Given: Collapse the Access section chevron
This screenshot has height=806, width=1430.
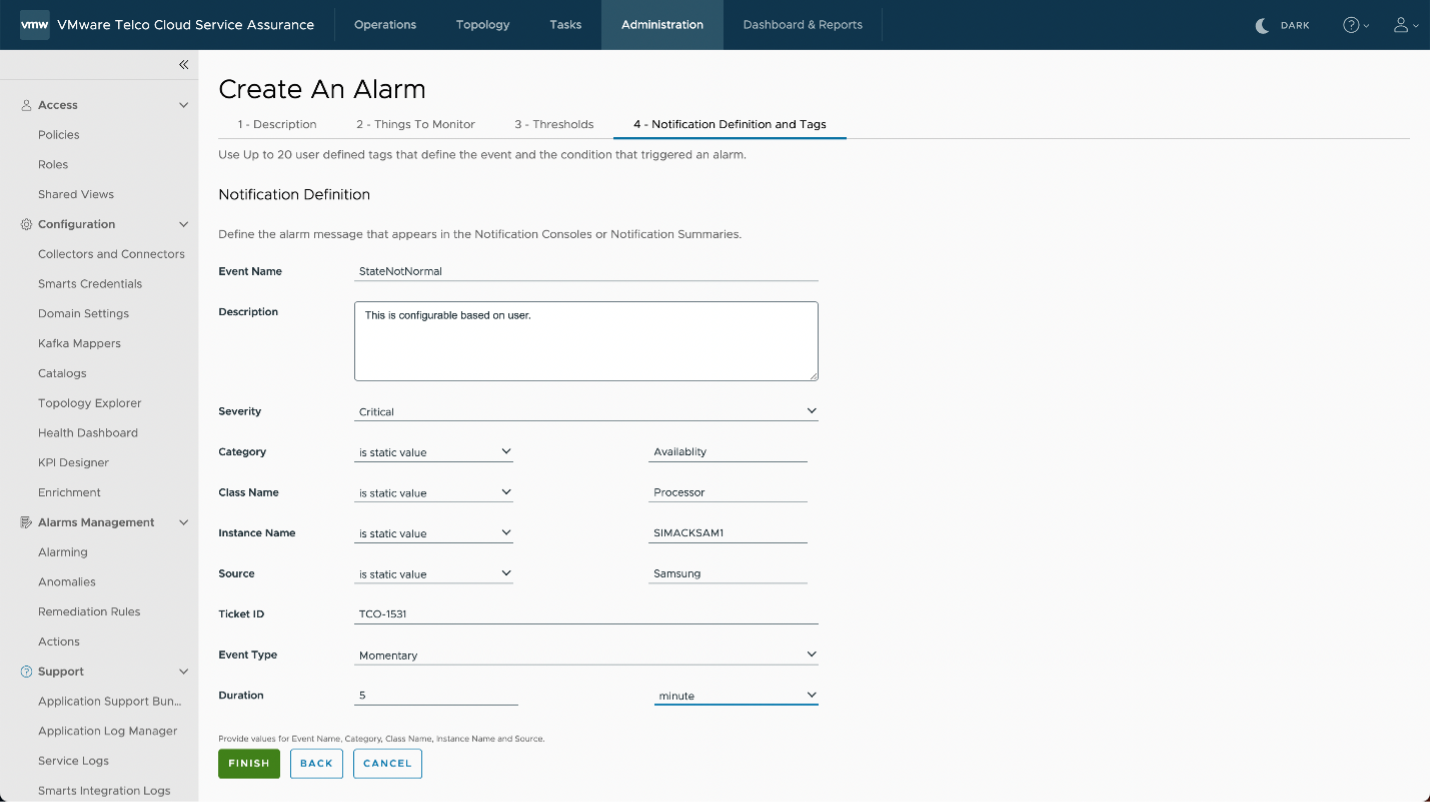Looking at the screenshot, I should 184,105.
